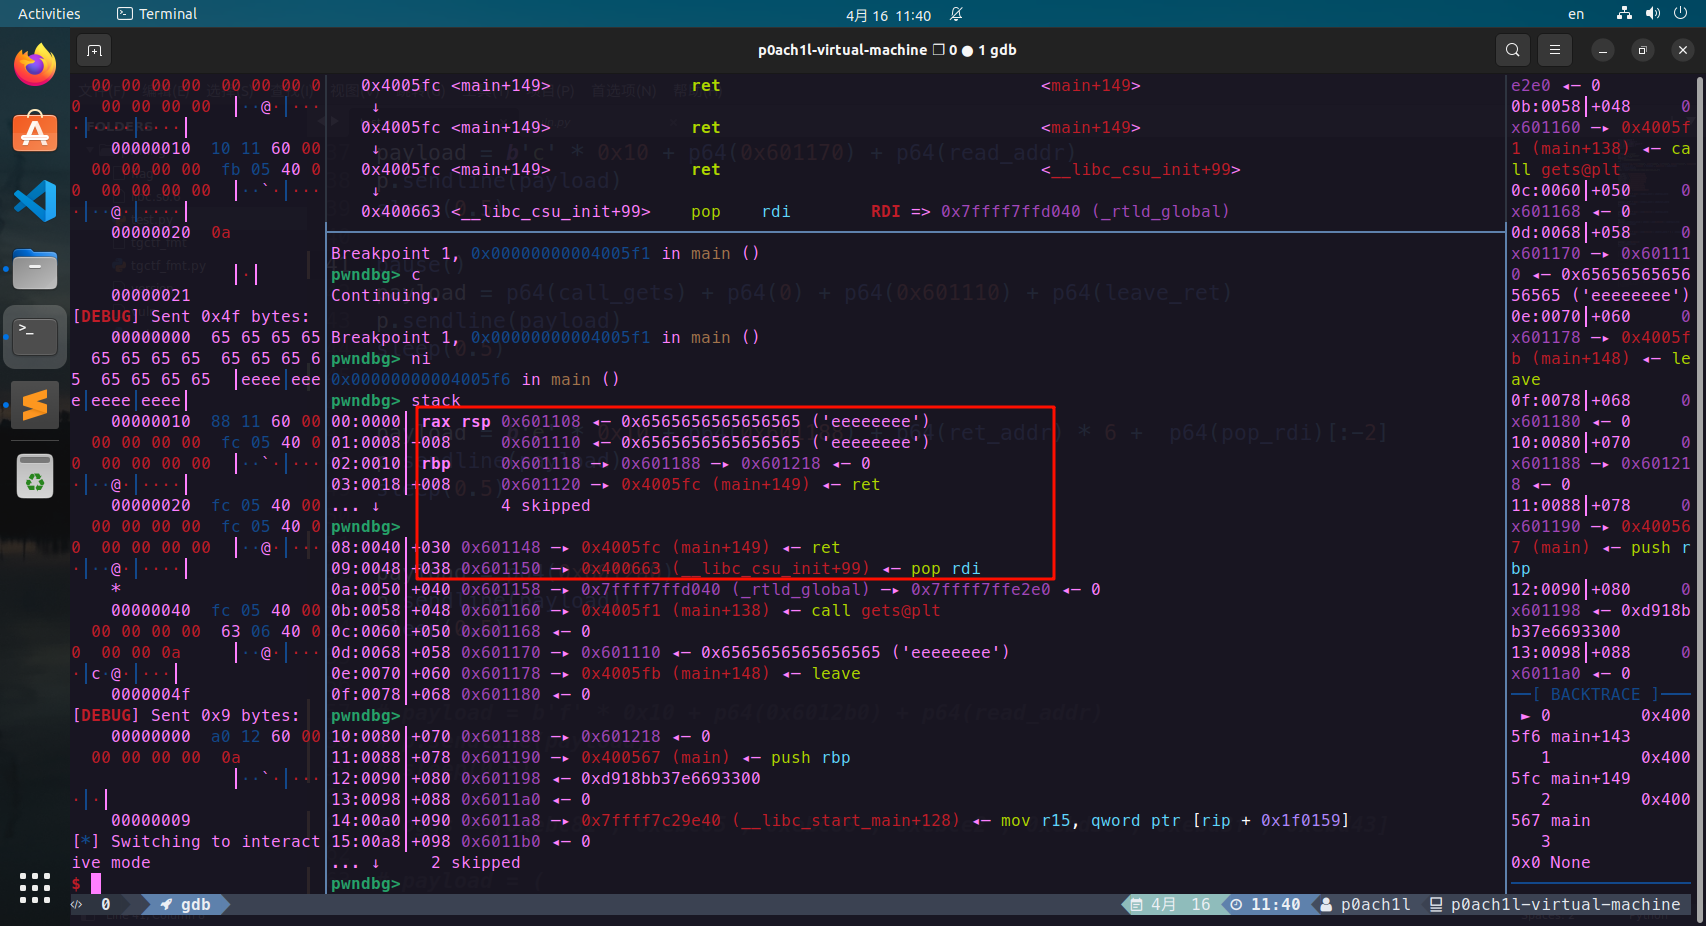Screen dimensions: 1706x926
Task: Click the '2 skipped' stack line
Action: tap(476, 862)
